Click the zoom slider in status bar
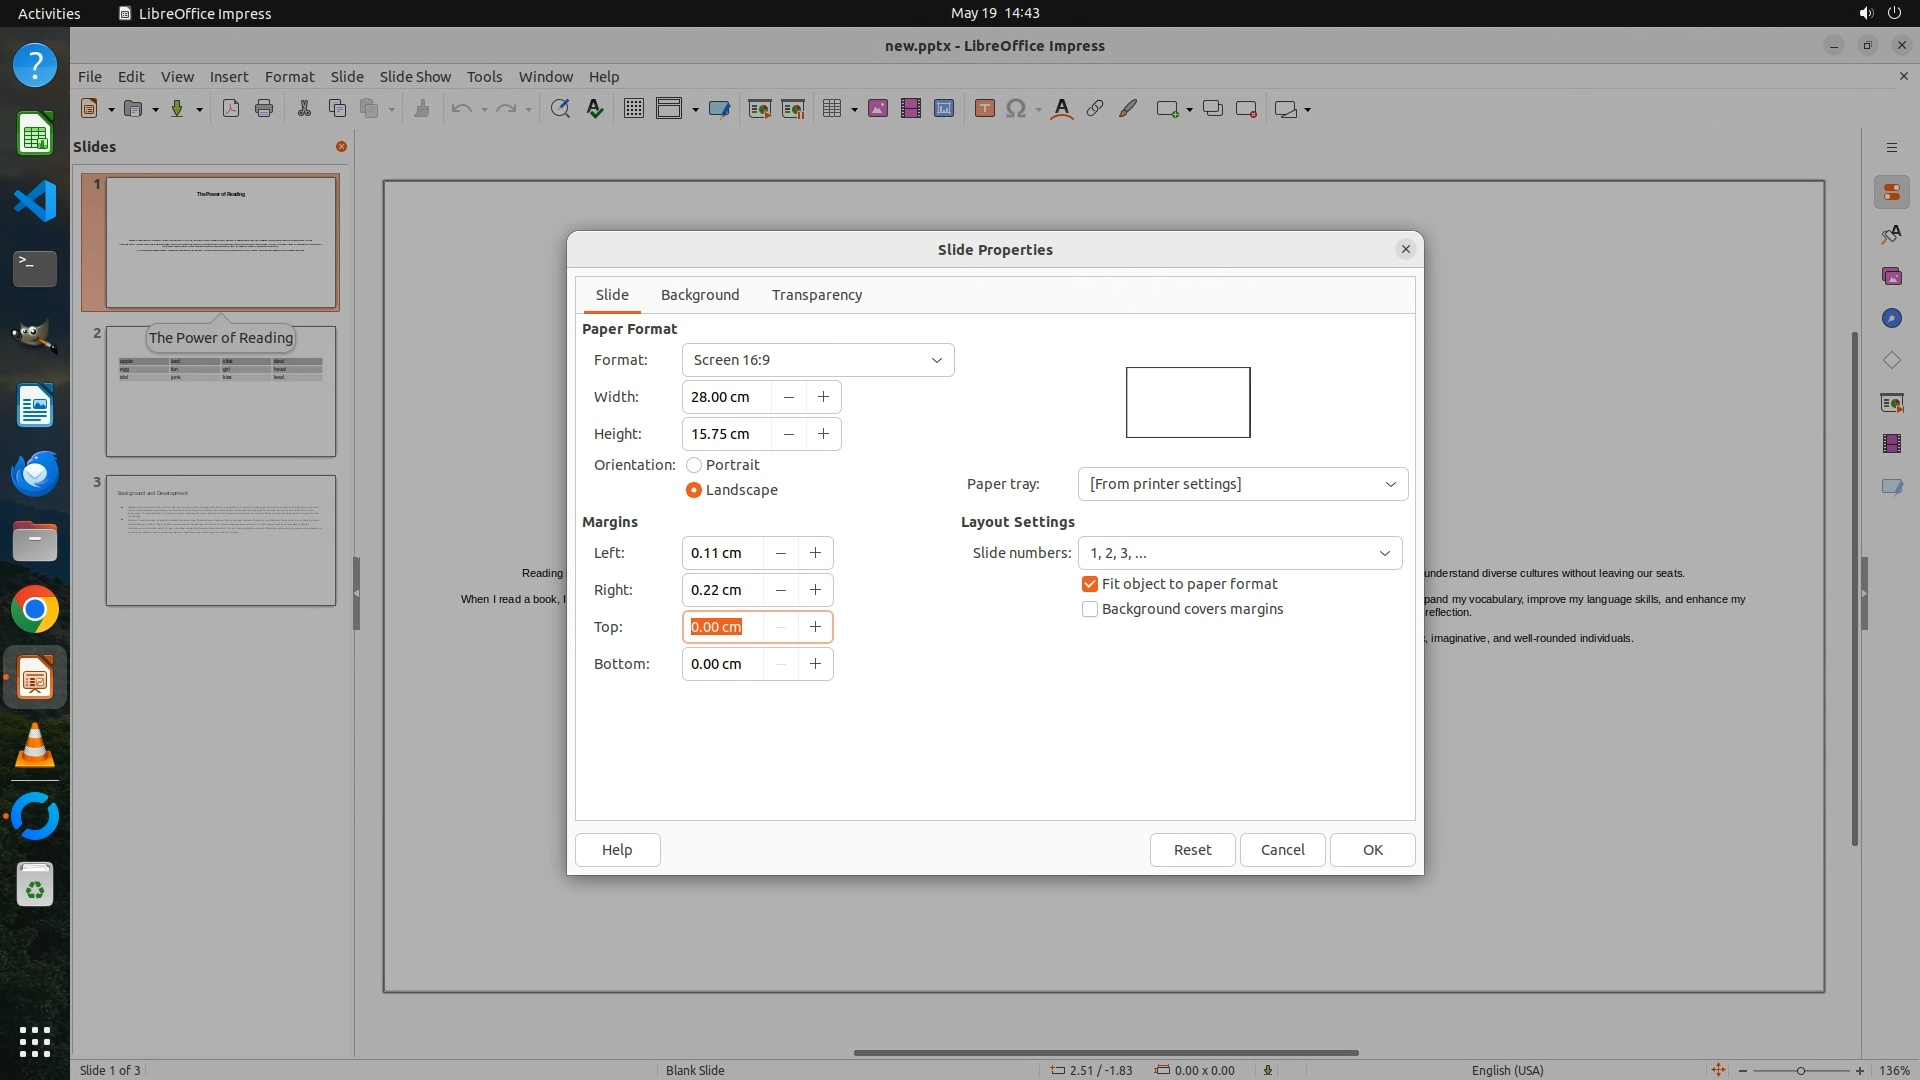The image size is (1920, 1080). click(1800, 1070)
